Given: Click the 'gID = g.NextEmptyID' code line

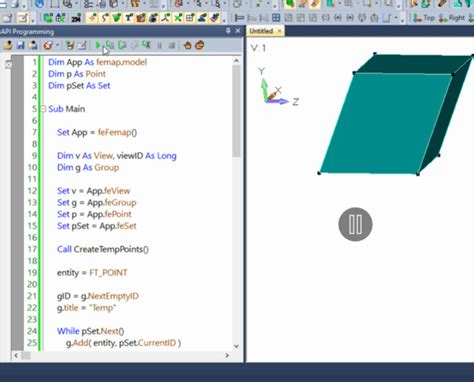Looking at the screenshot, I should pyautogui.click(x=98, y=296).
